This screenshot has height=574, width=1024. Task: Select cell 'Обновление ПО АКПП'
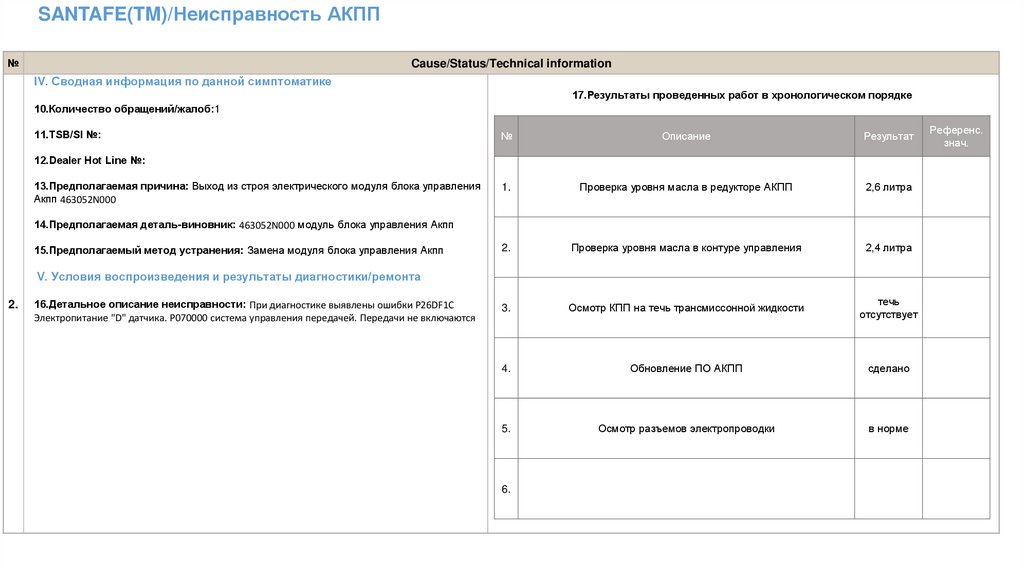point(686,368)
